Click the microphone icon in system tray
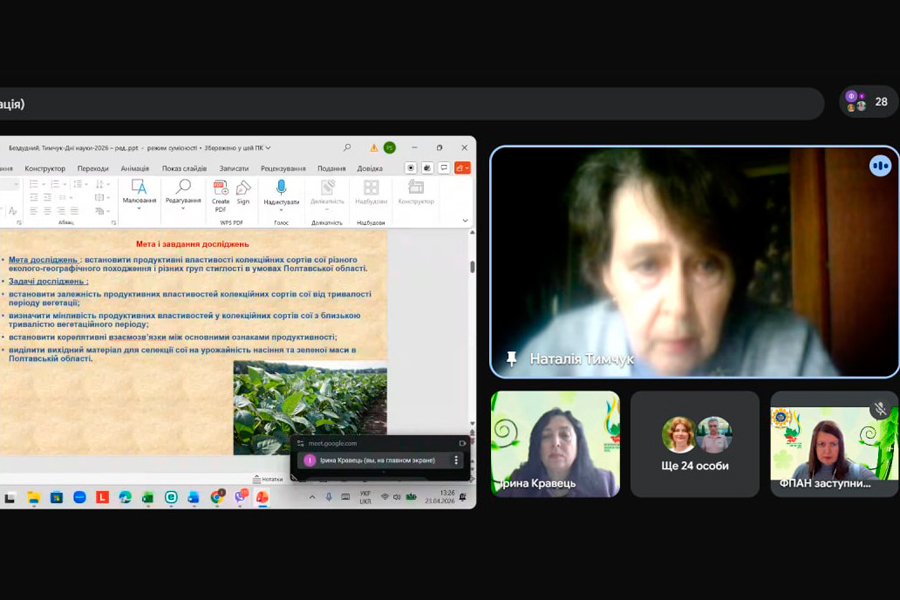The image size is (900, 600). (329, 497)
